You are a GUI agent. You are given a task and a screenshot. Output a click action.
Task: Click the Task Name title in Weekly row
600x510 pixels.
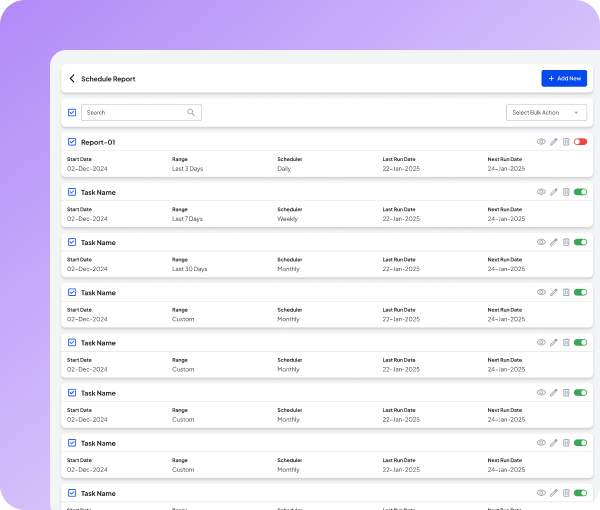(x=98, y=192)
